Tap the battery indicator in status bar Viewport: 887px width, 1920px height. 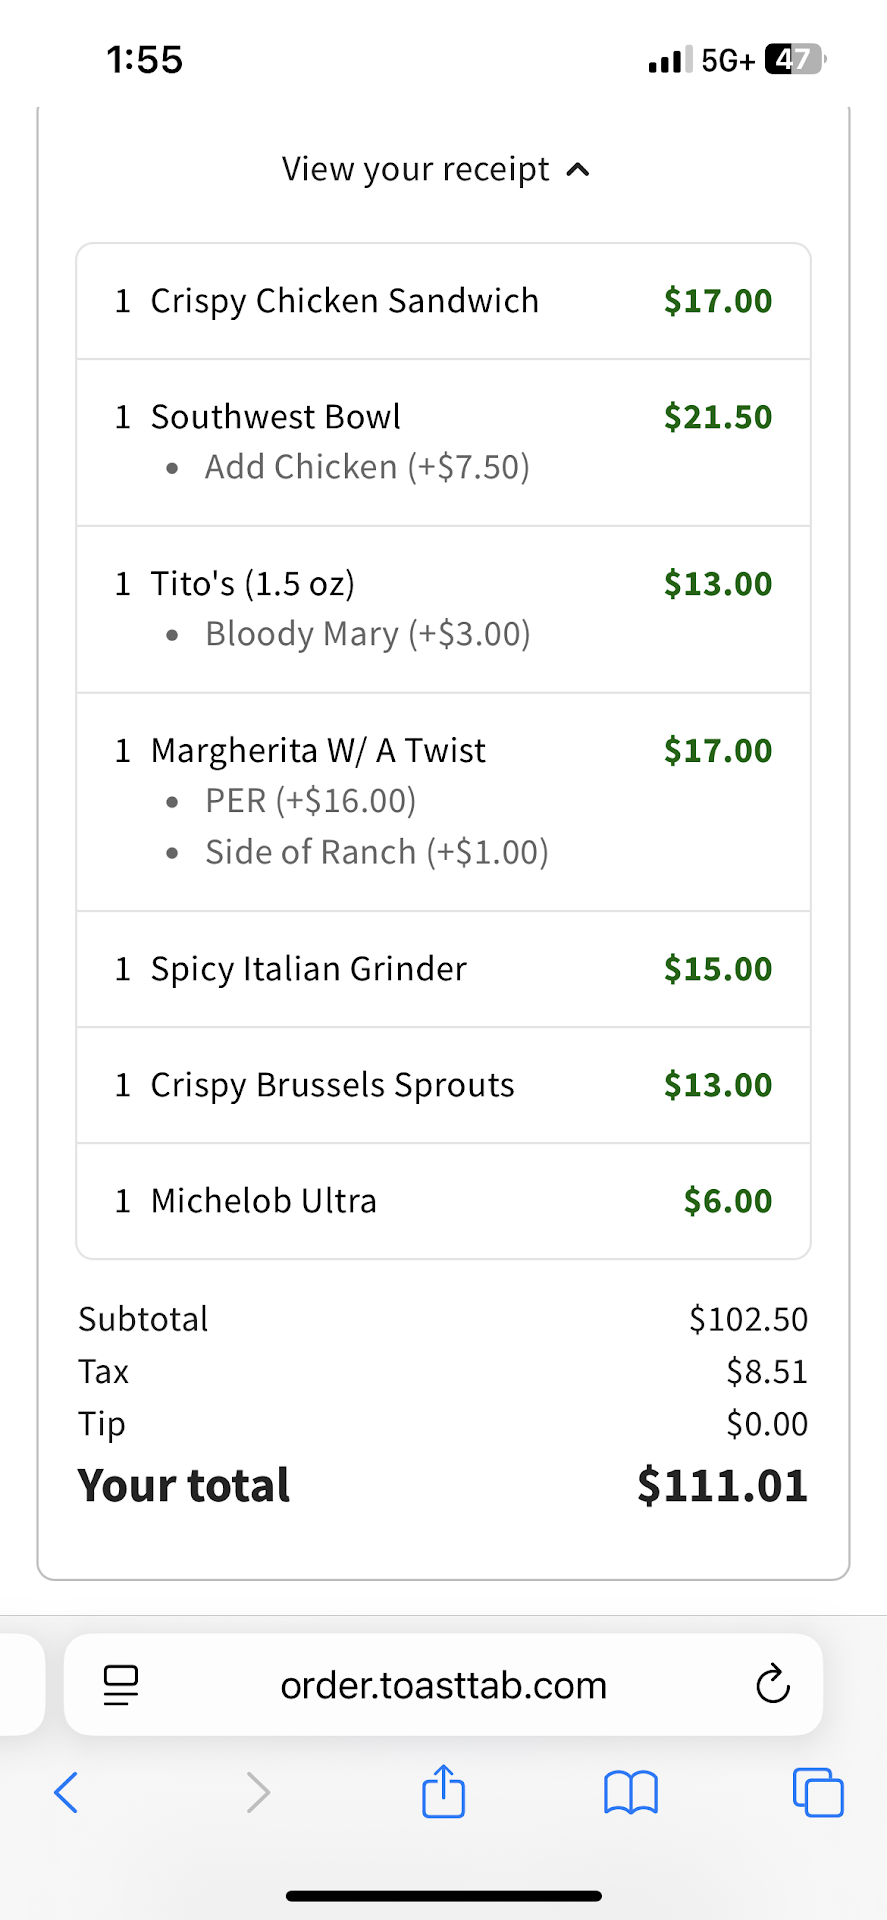tap(794, 60)
